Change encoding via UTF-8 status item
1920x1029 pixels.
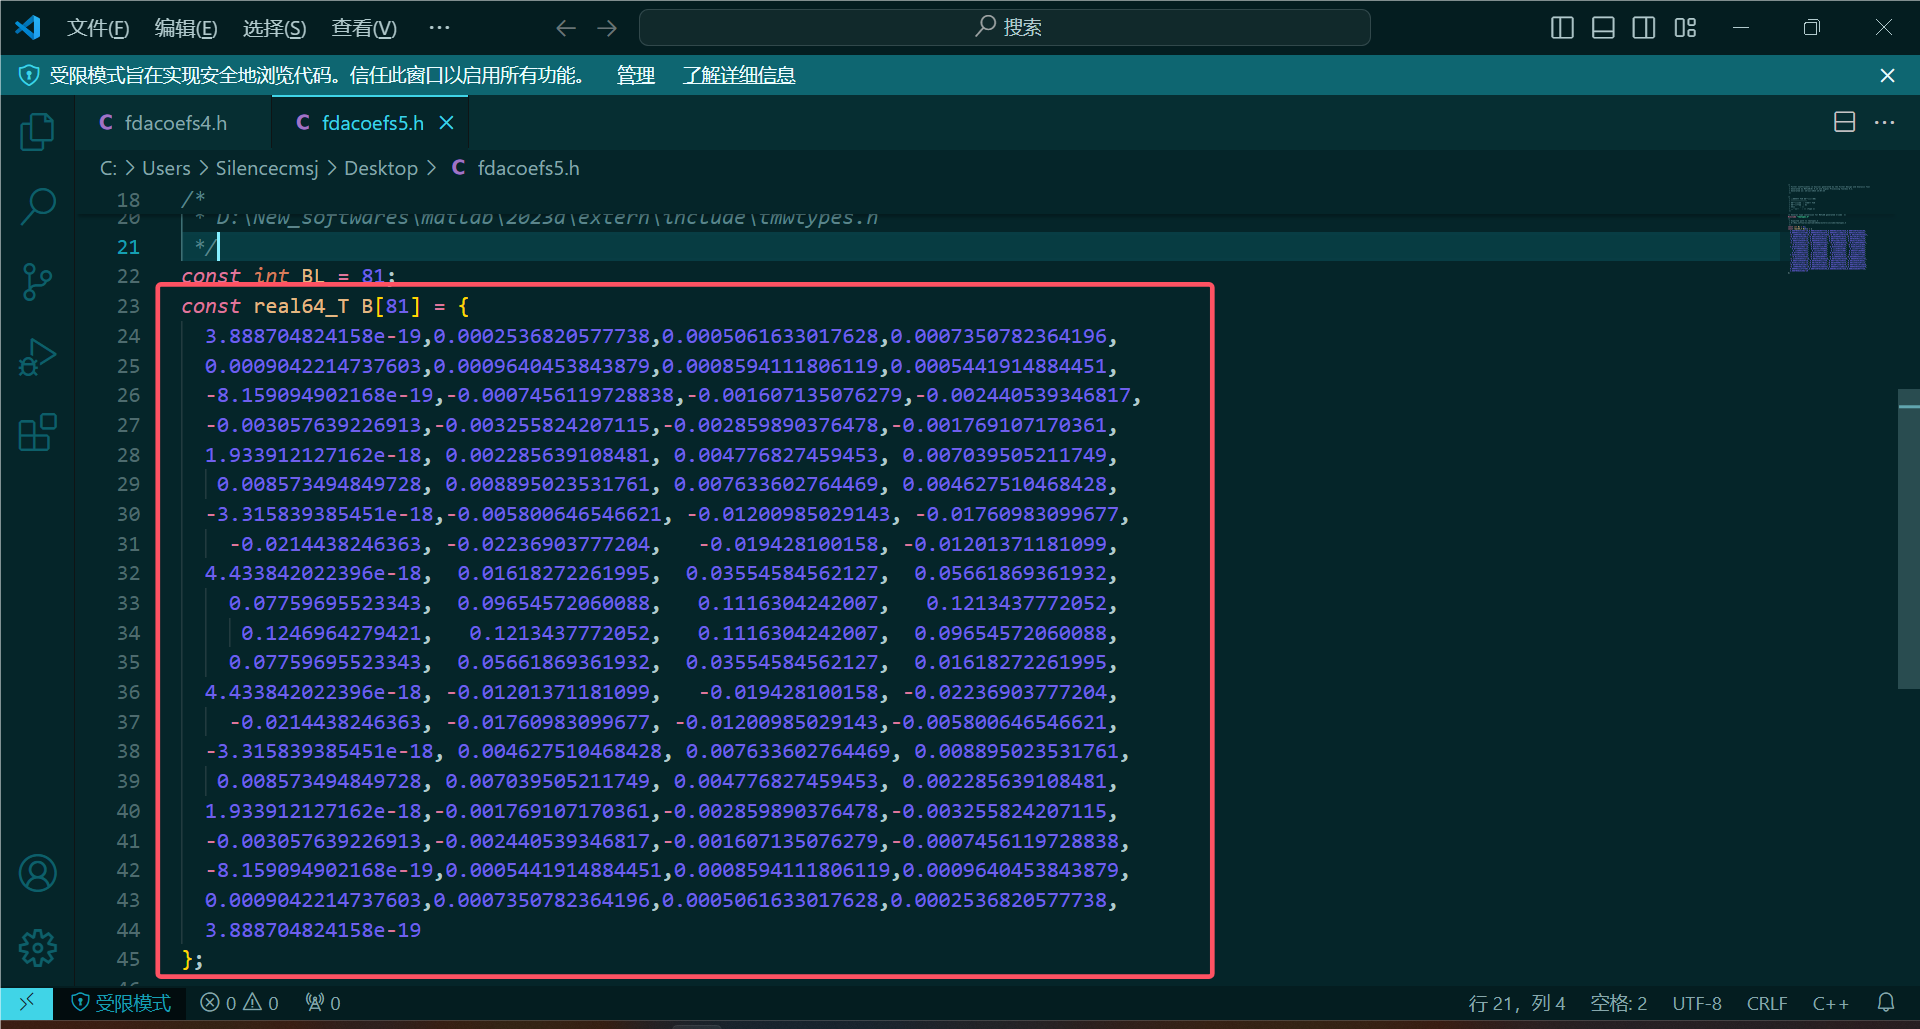(x=1697, y=1002)
